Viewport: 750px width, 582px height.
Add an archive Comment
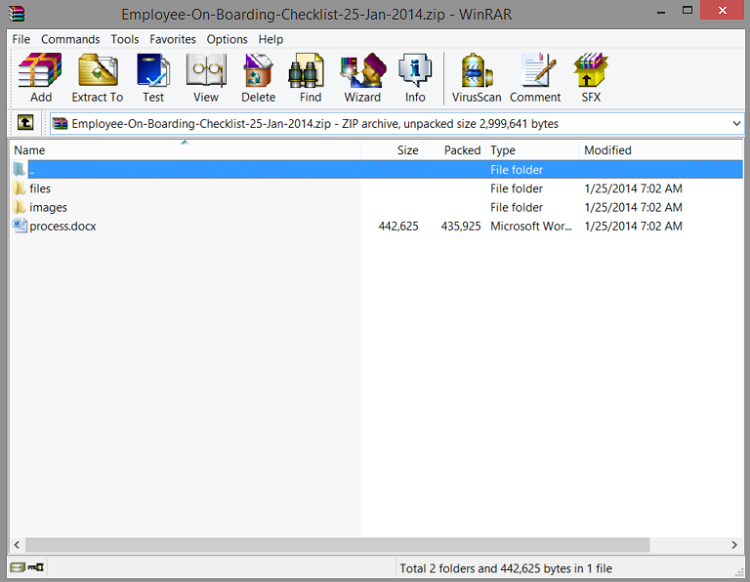coord(535,78)
